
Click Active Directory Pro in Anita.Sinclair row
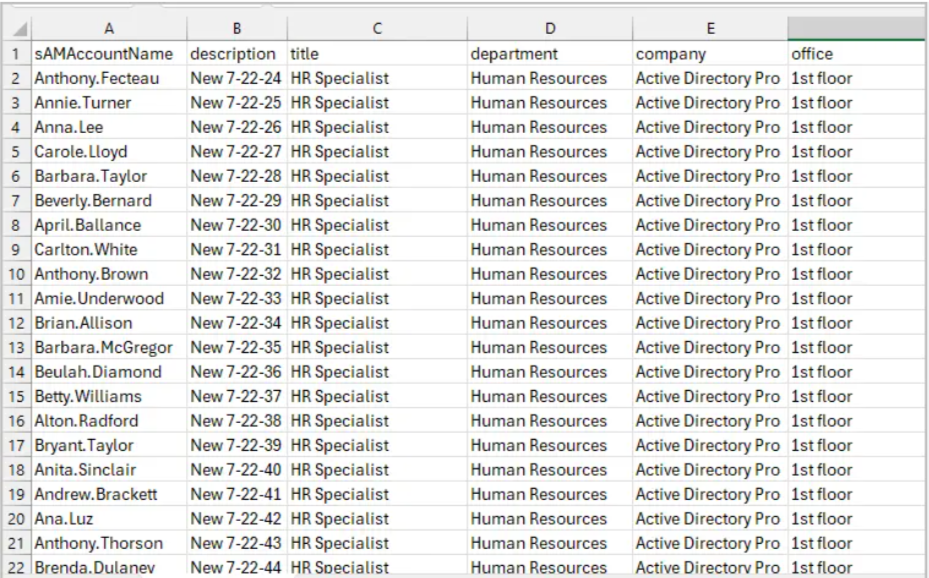710,470
